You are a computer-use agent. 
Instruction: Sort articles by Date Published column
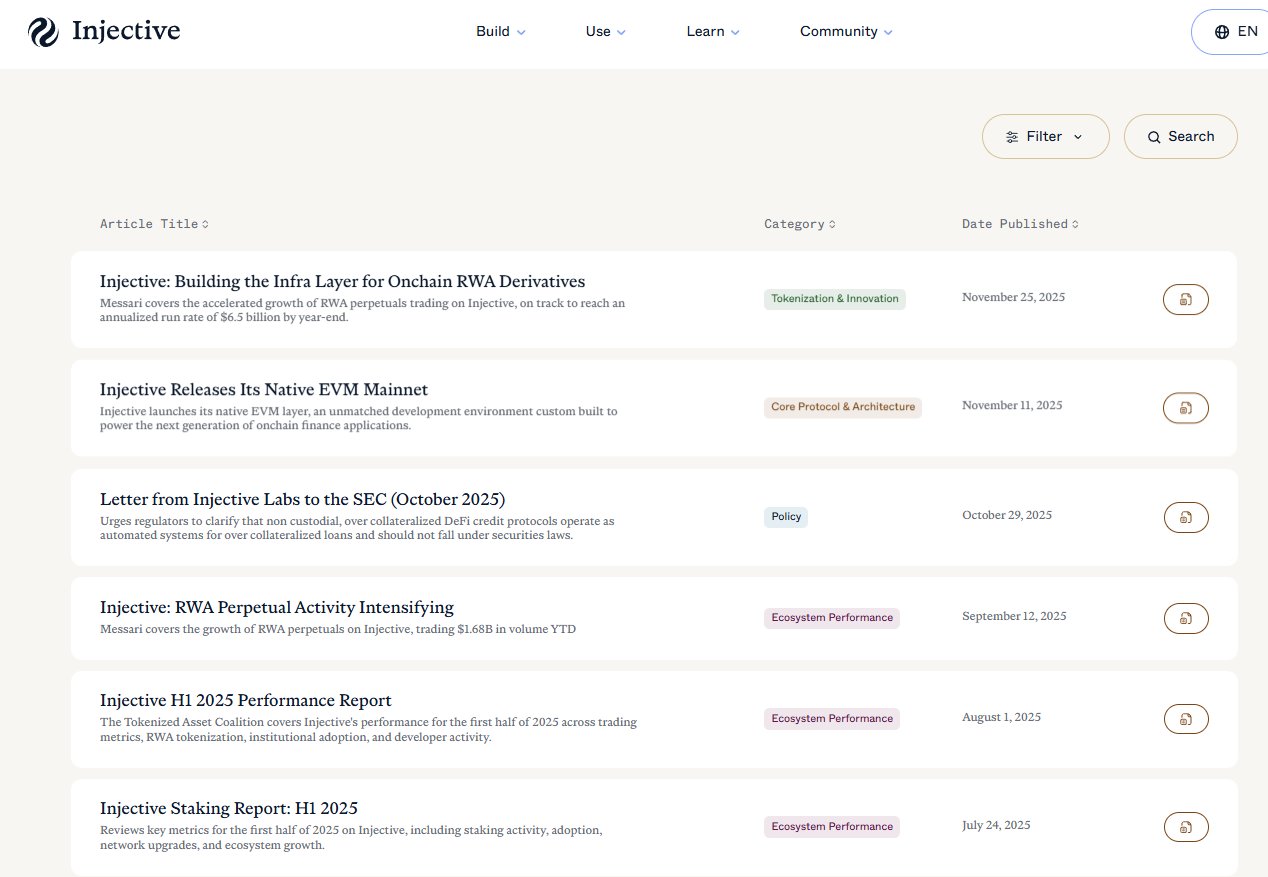(x=1020, y=224)
